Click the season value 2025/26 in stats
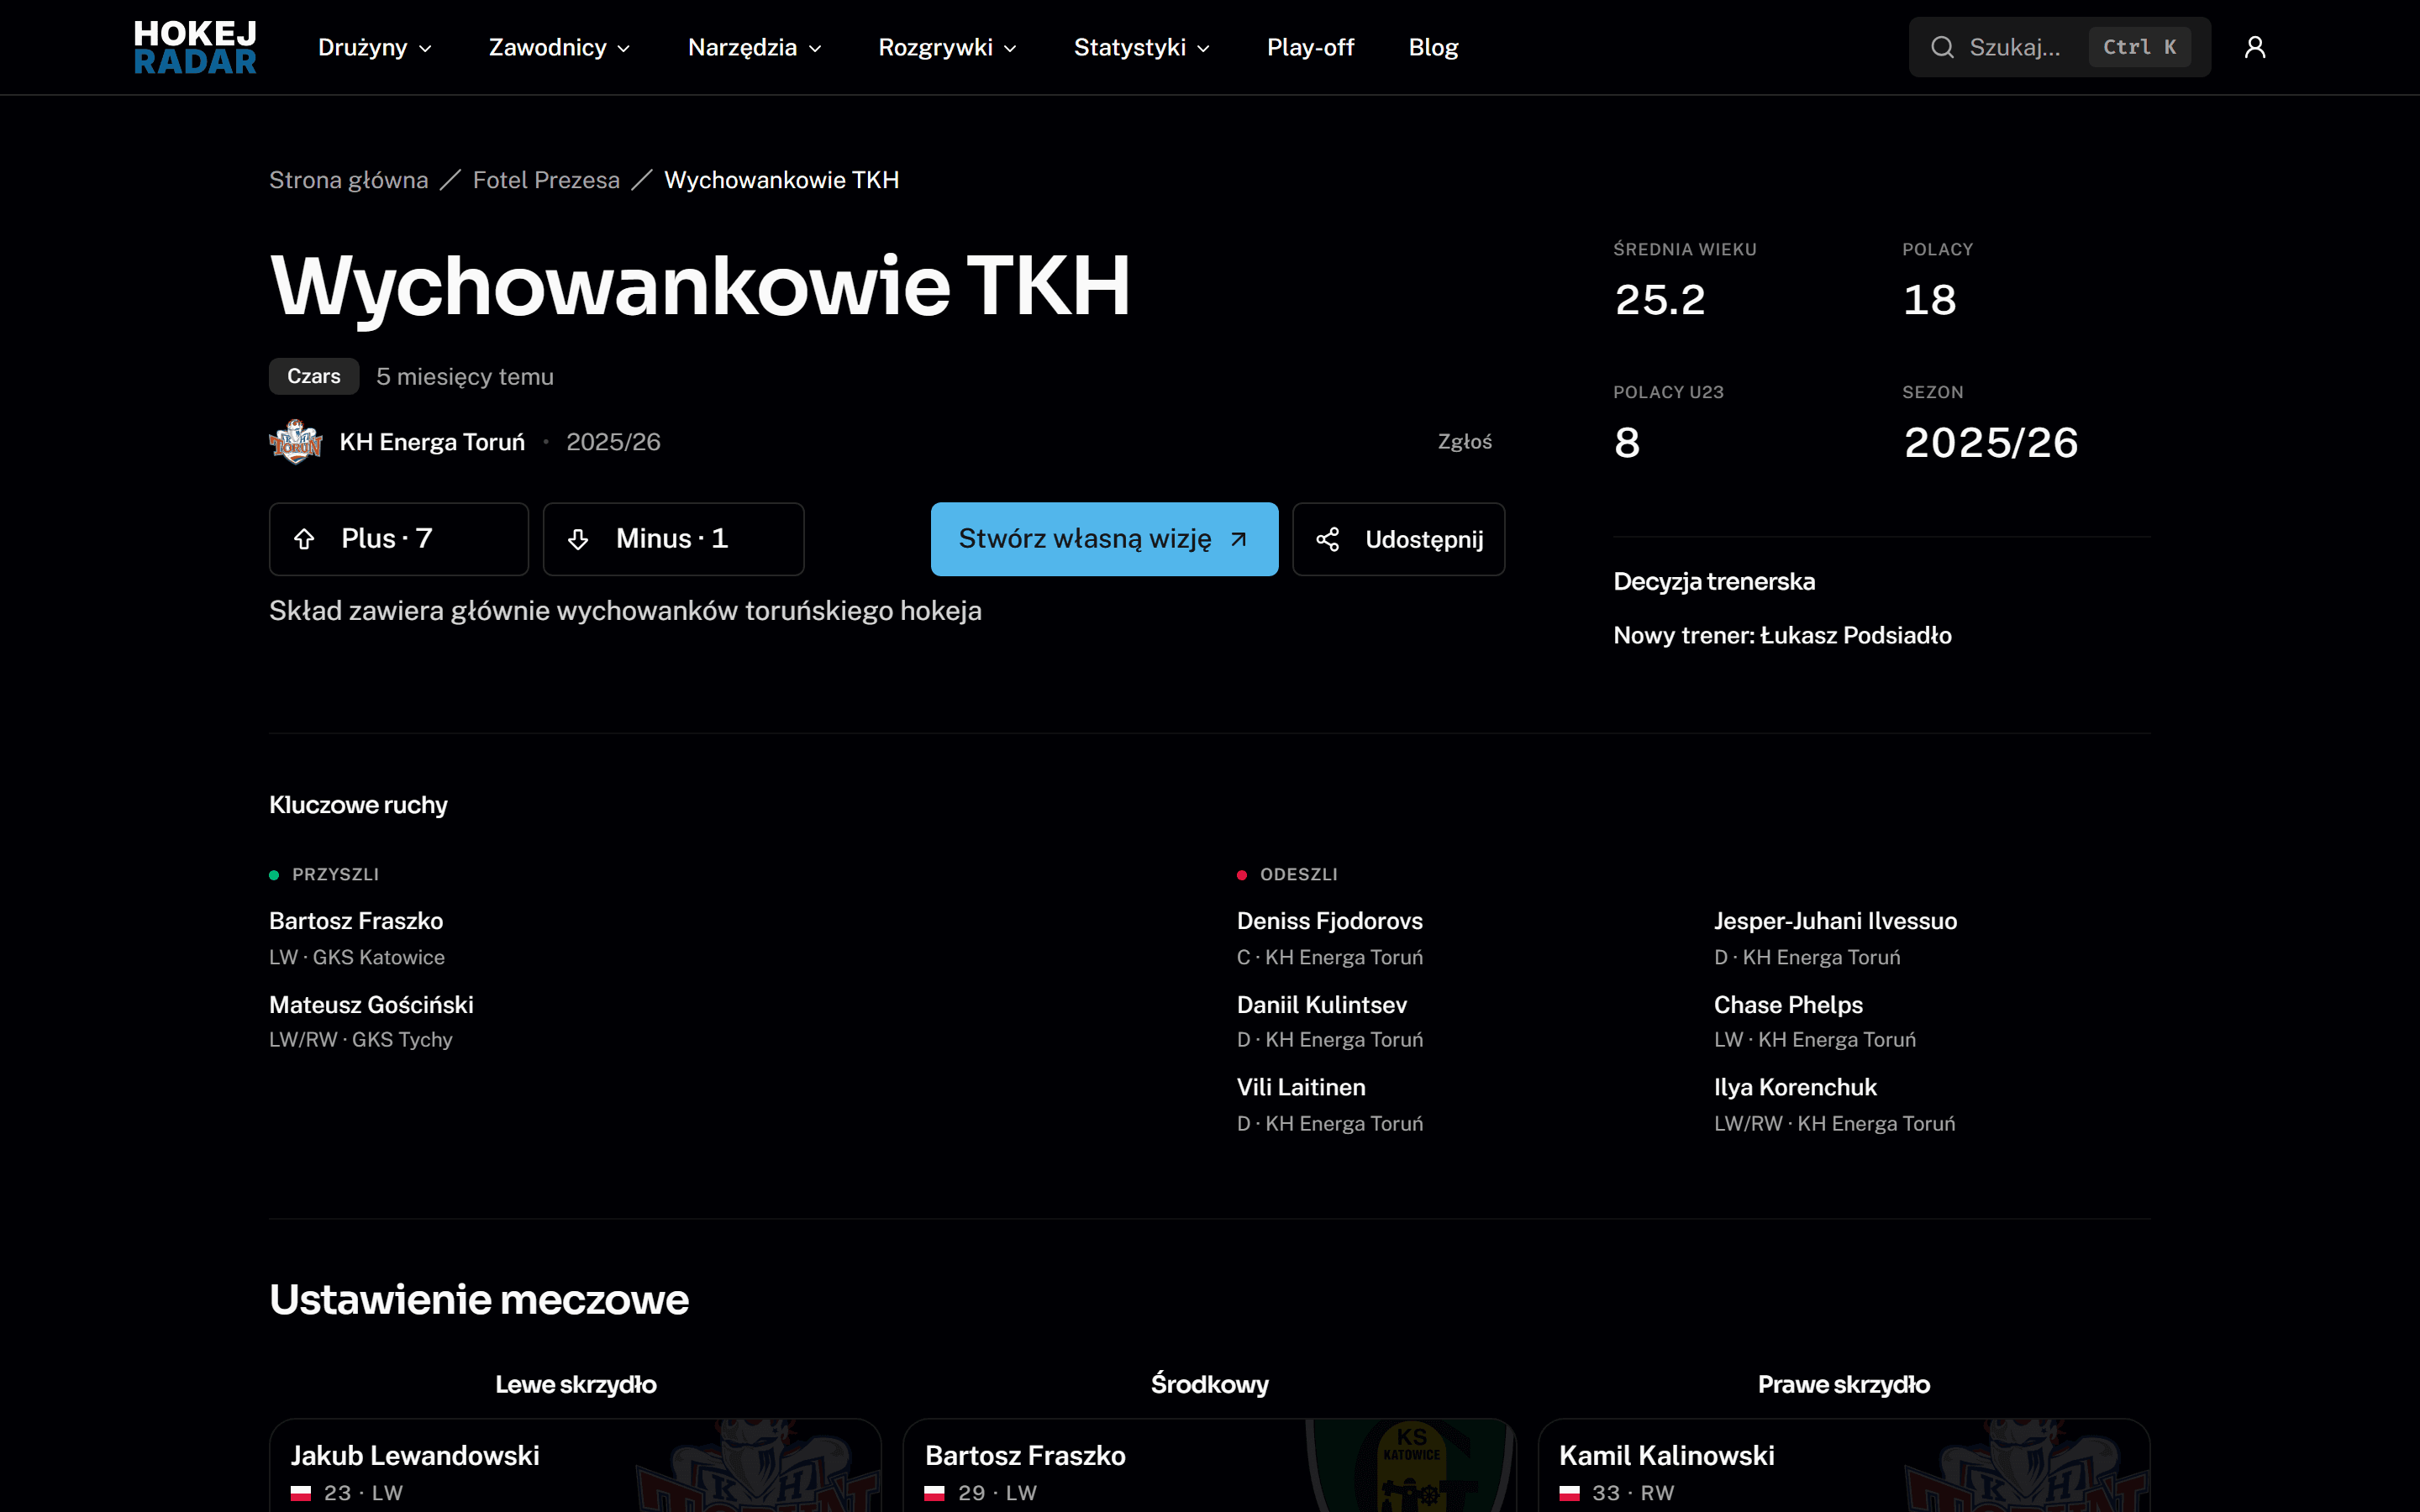The width and height of the screenshot is (2420, 1512). (x=1990, y=443)
